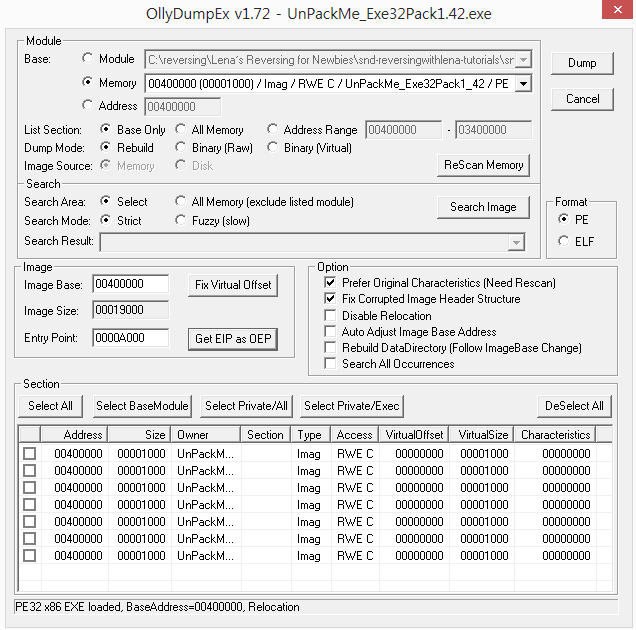Viewport: 636px width, 630px height.
Task: Check the first section row checkbox
Action: pos(30,454)
